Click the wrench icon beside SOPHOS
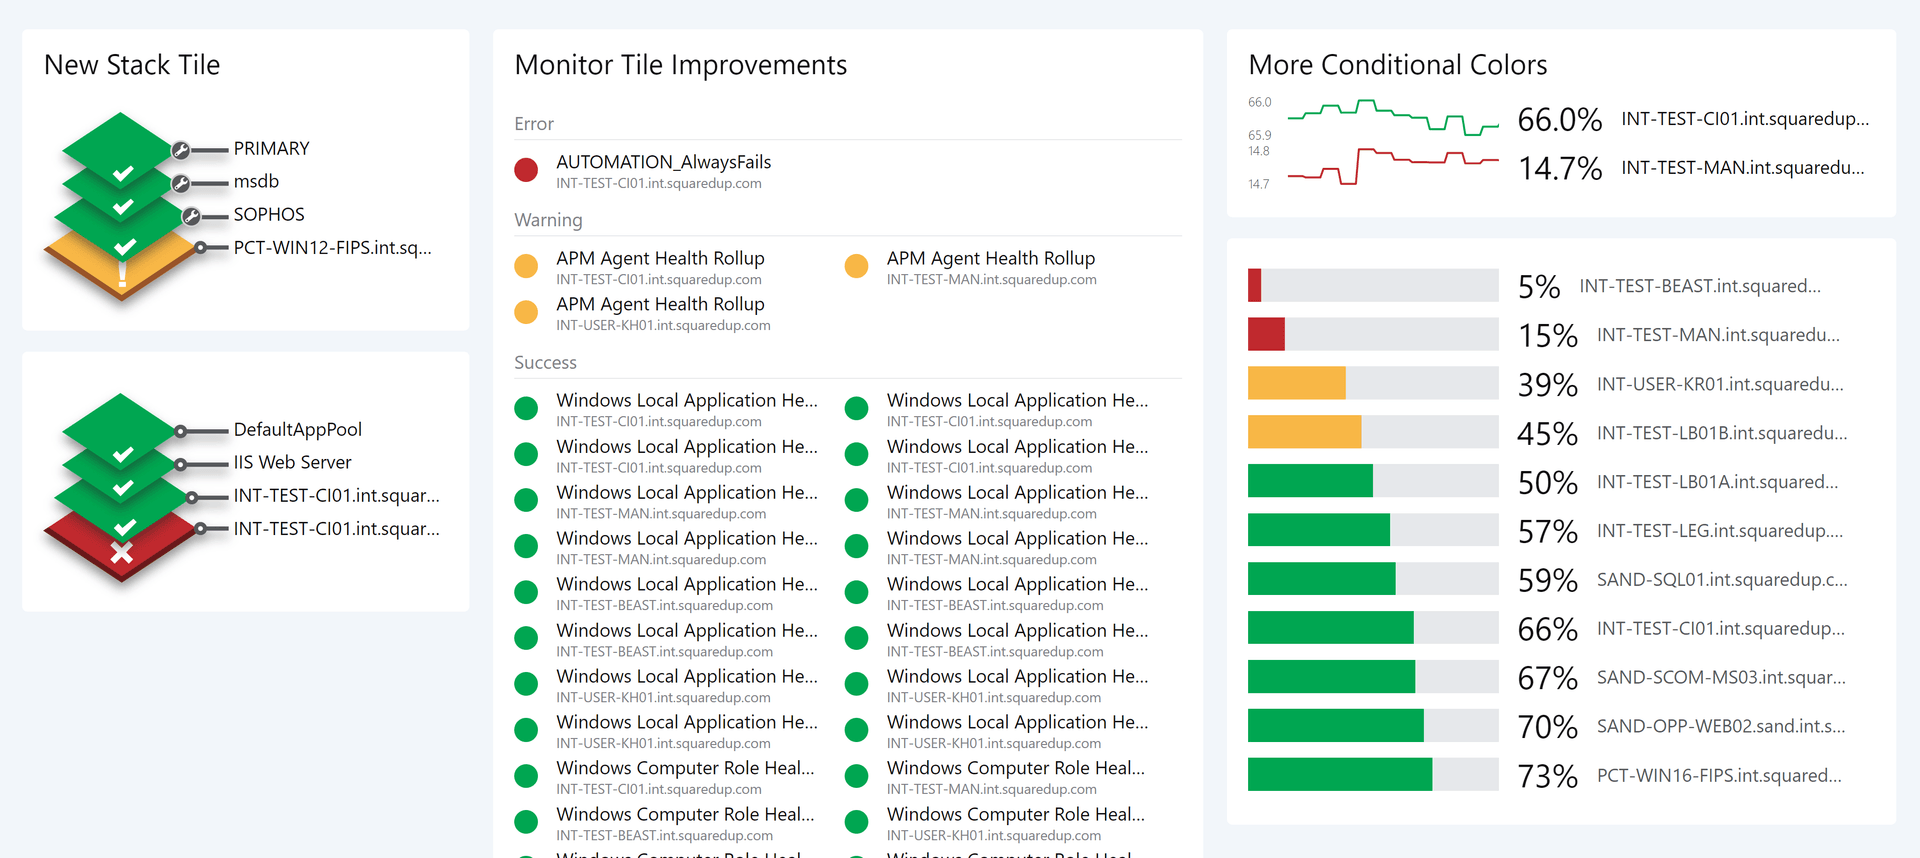This screenshot has height=858, width=1920. (191, 216)
